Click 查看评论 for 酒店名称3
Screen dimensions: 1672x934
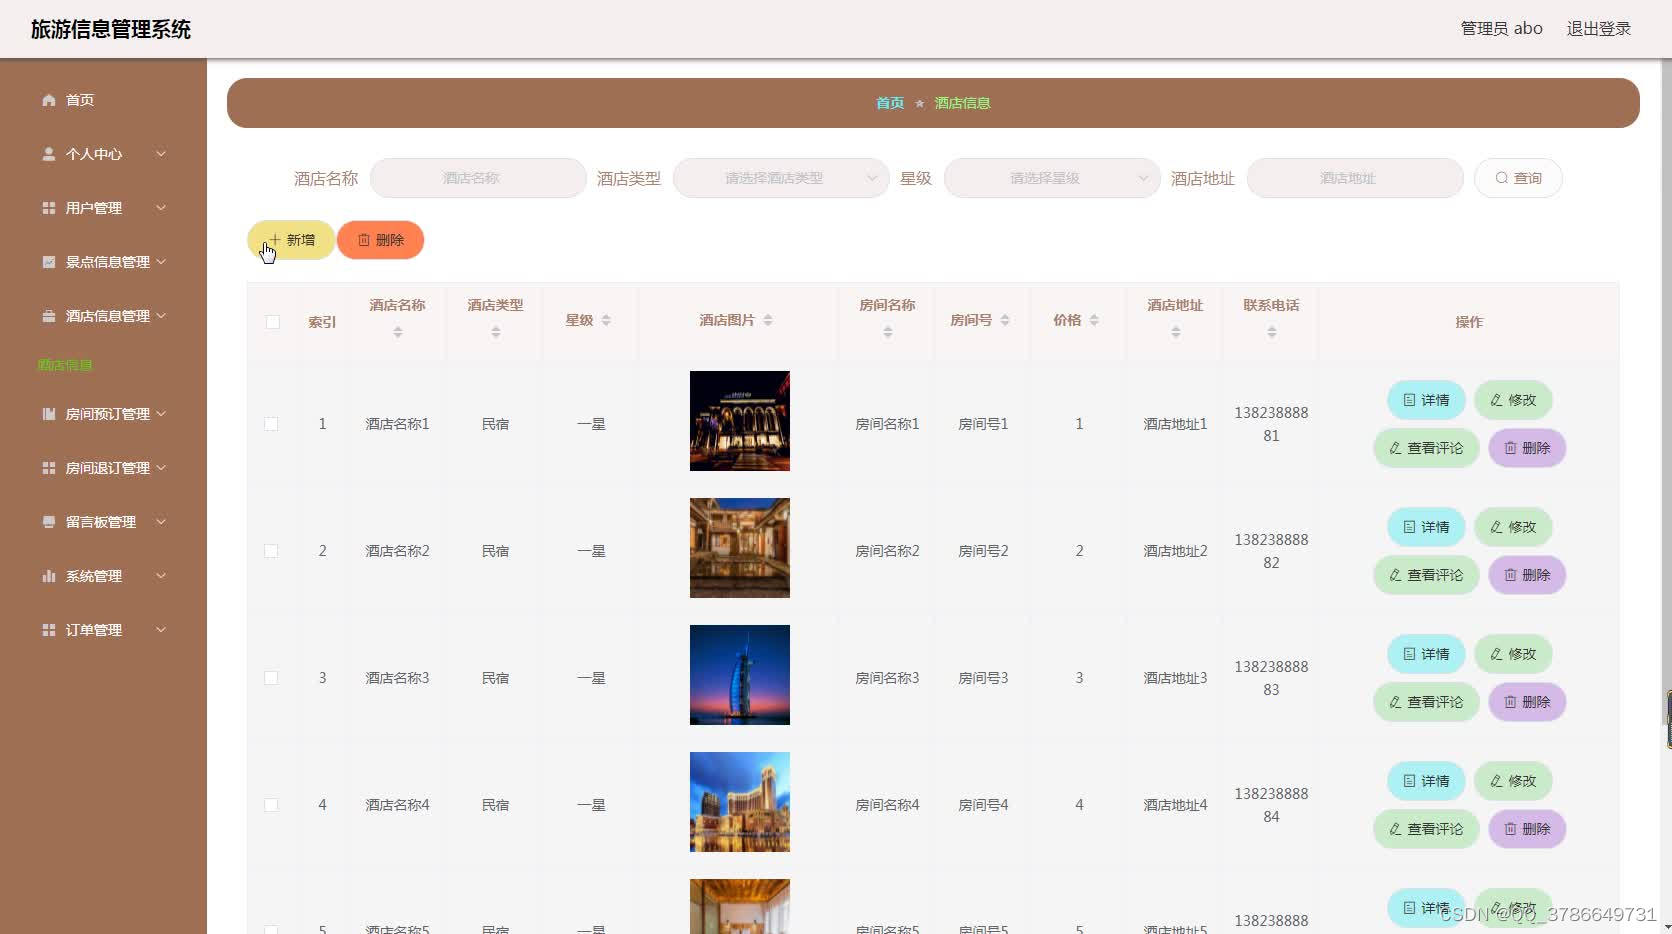pyautogui.click(x=1426, y=702)
